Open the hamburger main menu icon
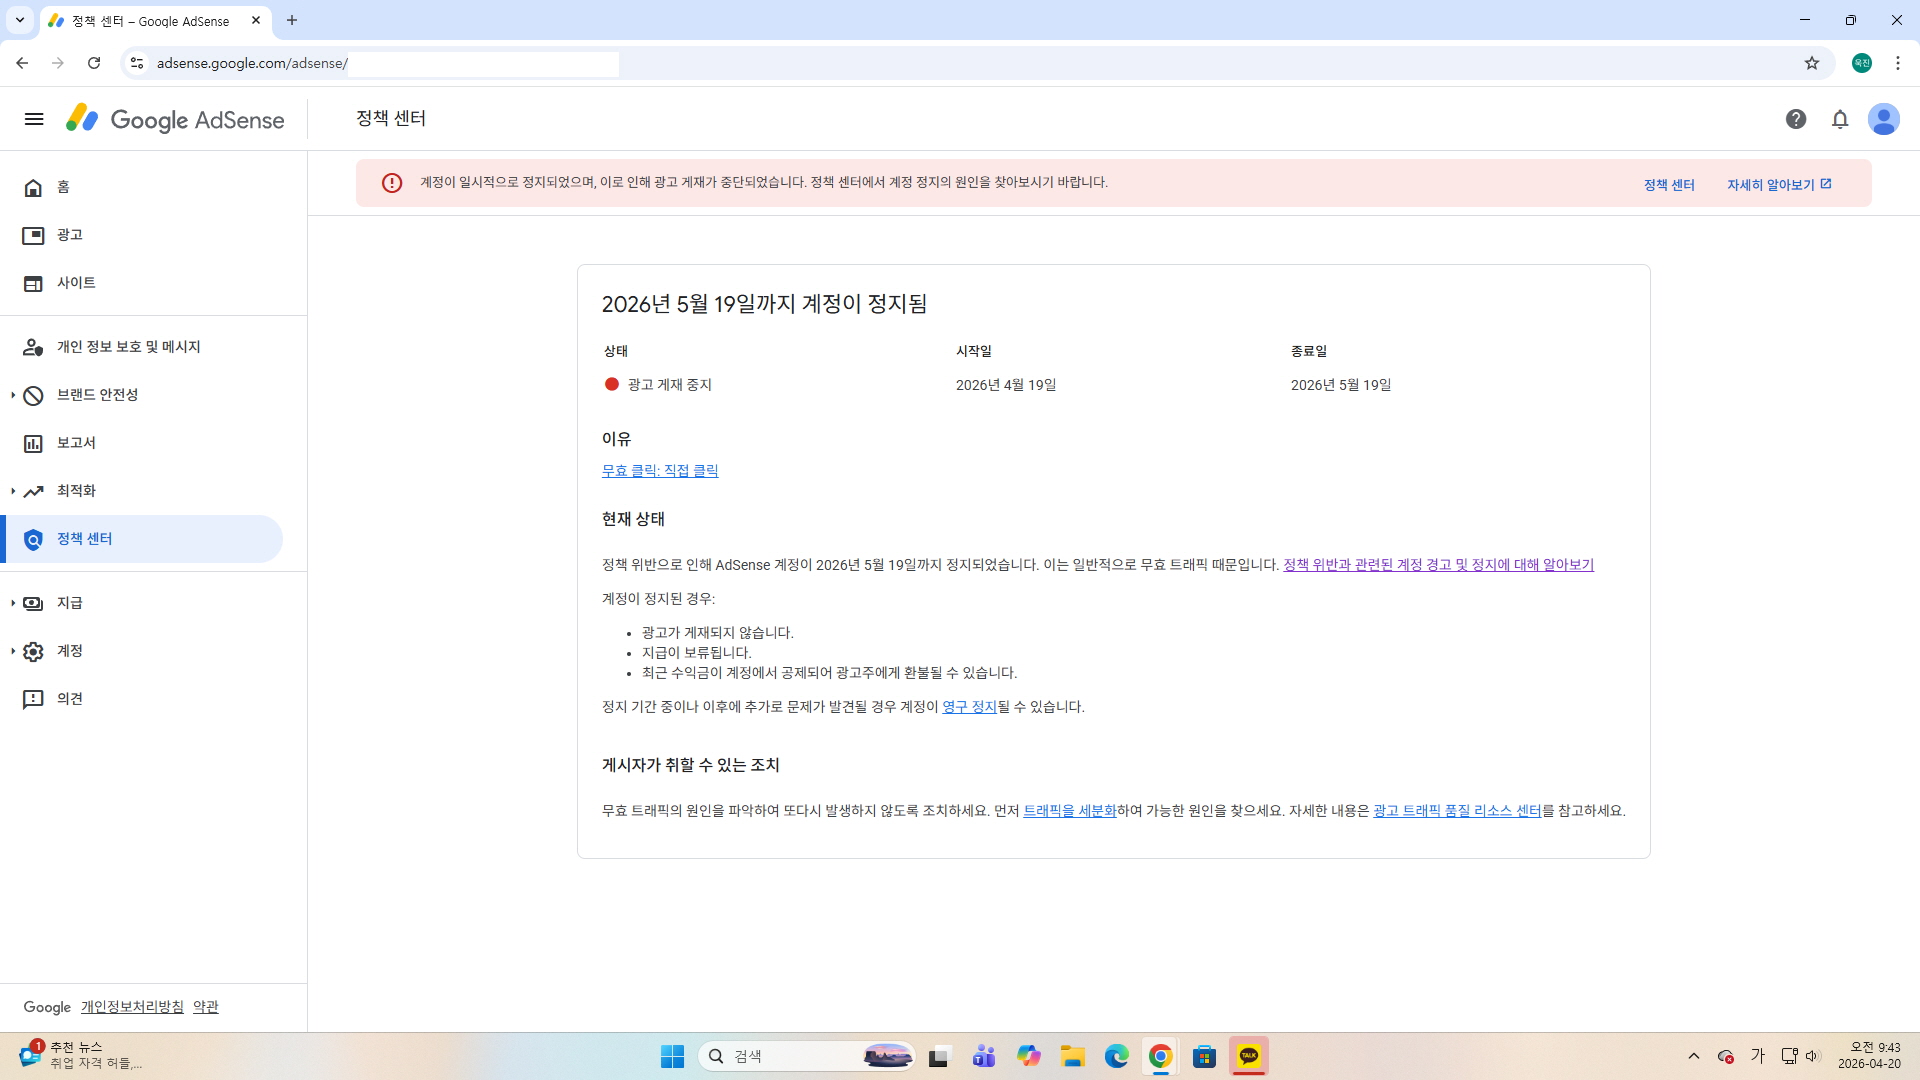The height and width of the screenshot is (1080, 1920). [34, 120]
